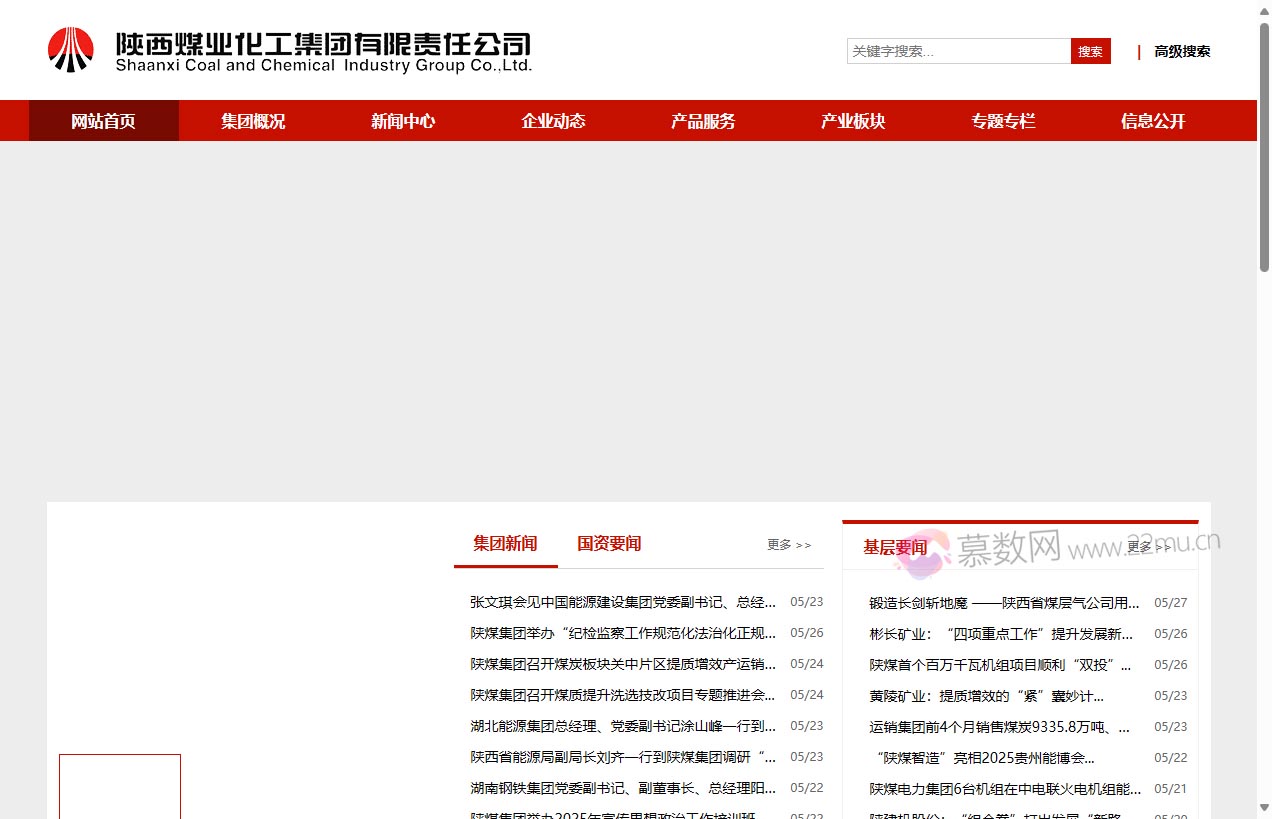Switch to the 国资要闻 tab
1272x819 pixels.
coord(609,544)
